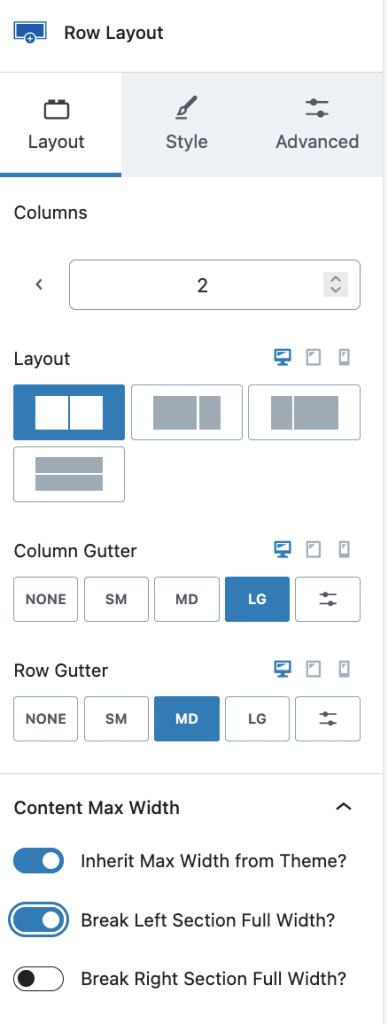Select the stacked rows layout icon
This screenshot has height=1024, width=388.
click(x=69, y=474)
